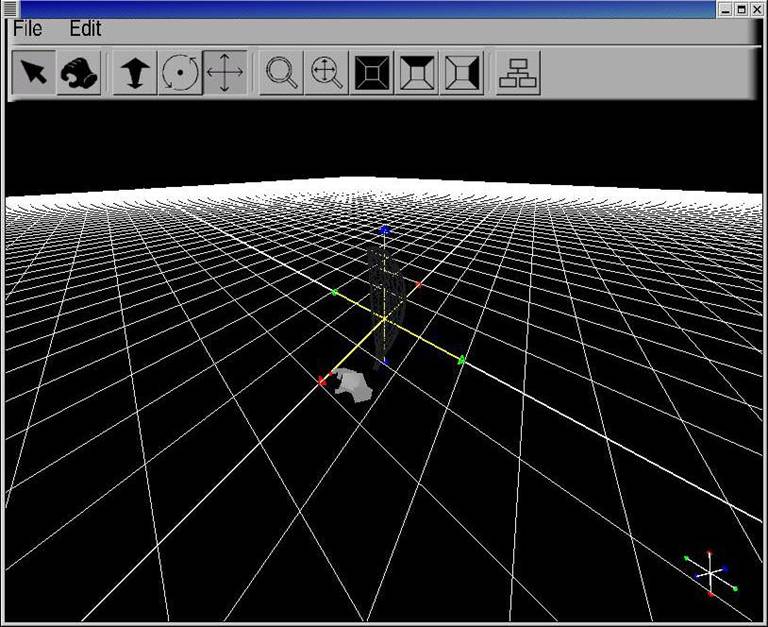Click the small red handle right of object
Screen dimensions: 768x627
pyautogui.click(x=419, y=284)
